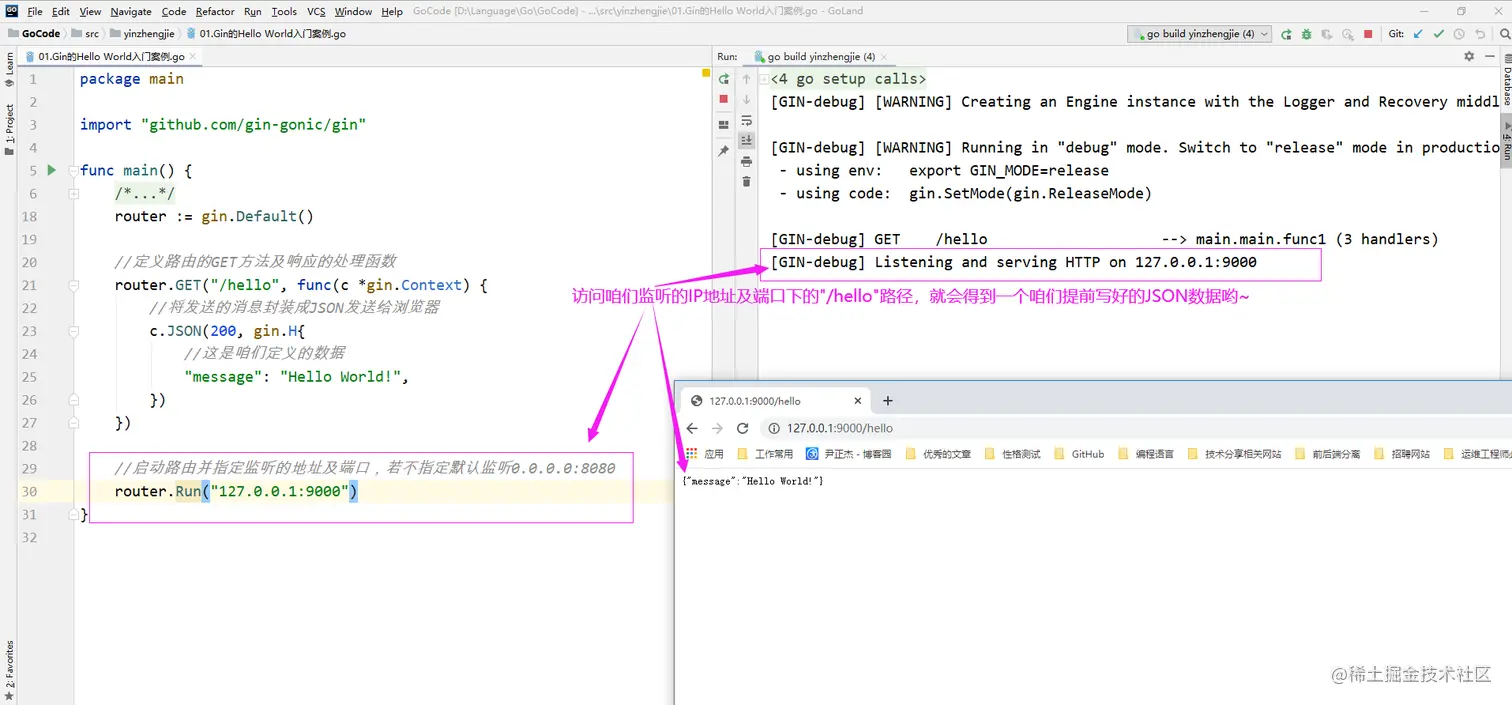Stop the process with the toolbar red square
Screen dimensions: 1512x705
[1368, 34]
